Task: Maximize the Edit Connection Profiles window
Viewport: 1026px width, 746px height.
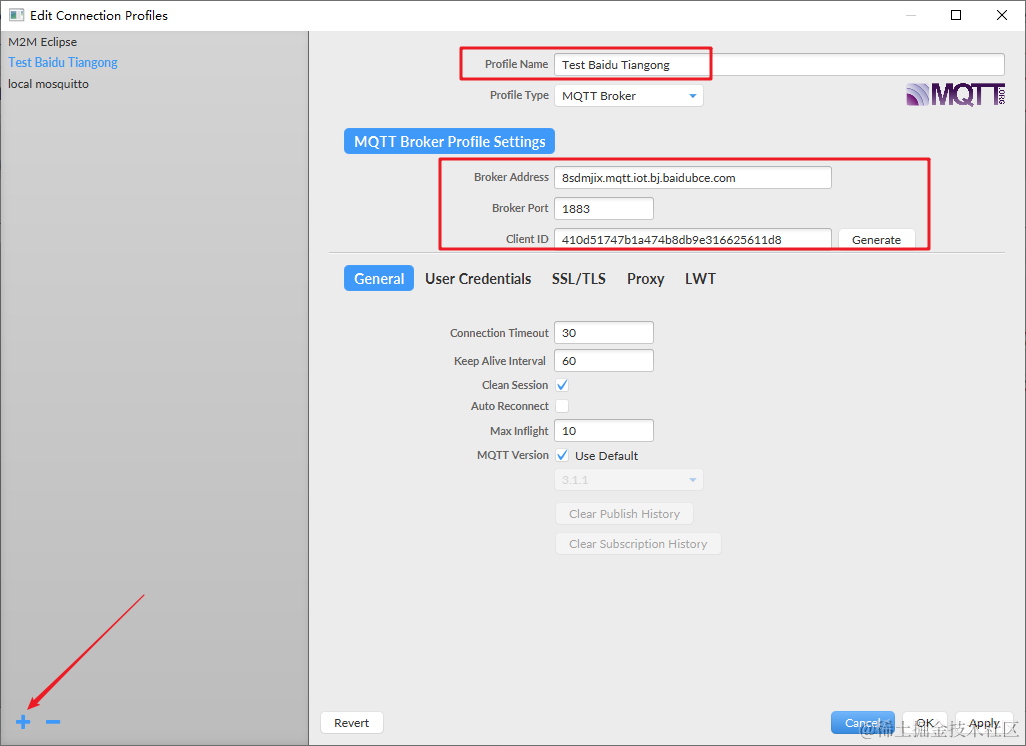Action: pos(956,15)
